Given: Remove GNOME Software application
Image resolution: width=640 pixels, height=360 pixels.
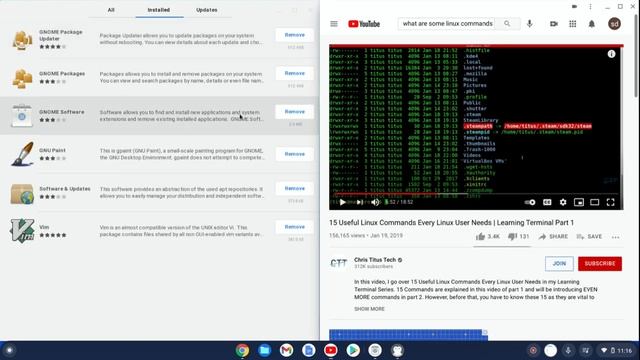Looking at the screenshot, I should point(294,112).
